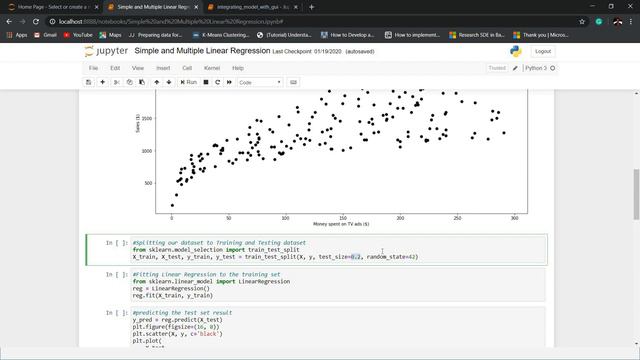Open the Research SDE bookmark
This screenshot has width=640, height=360.
click(477, 35)
